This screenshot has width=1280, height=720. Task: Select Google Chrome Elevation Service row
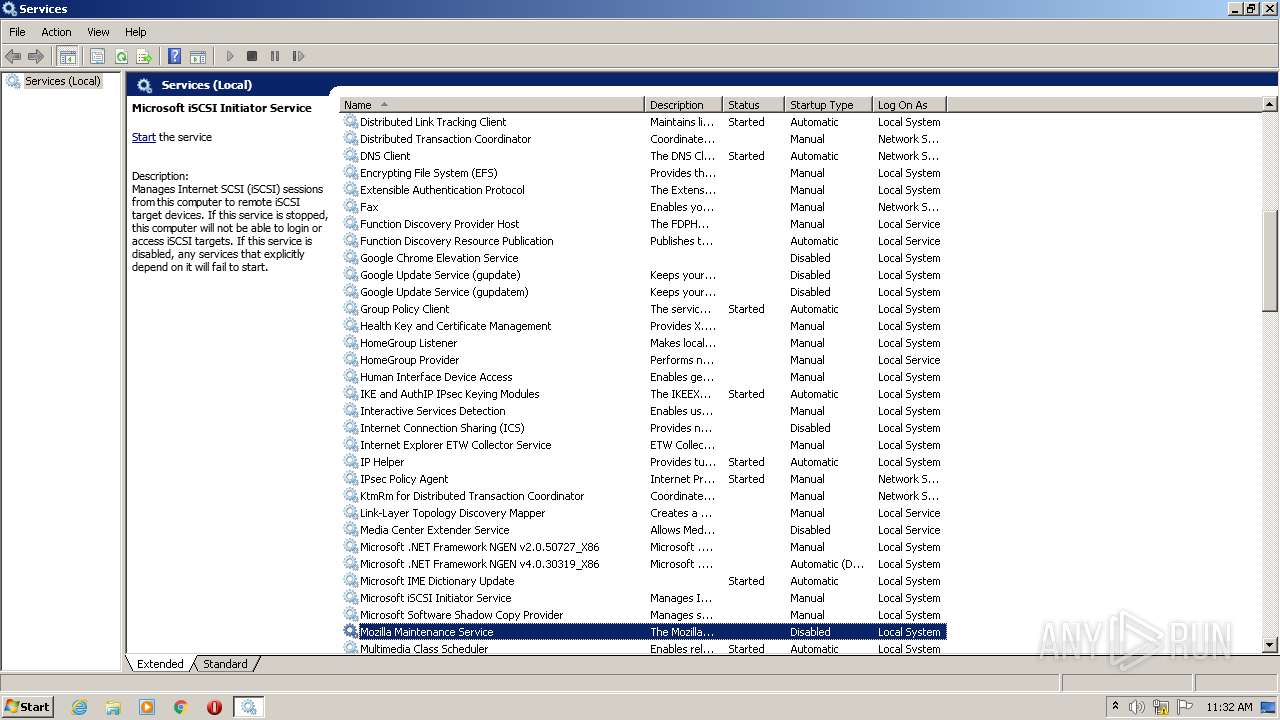[643, 258]
